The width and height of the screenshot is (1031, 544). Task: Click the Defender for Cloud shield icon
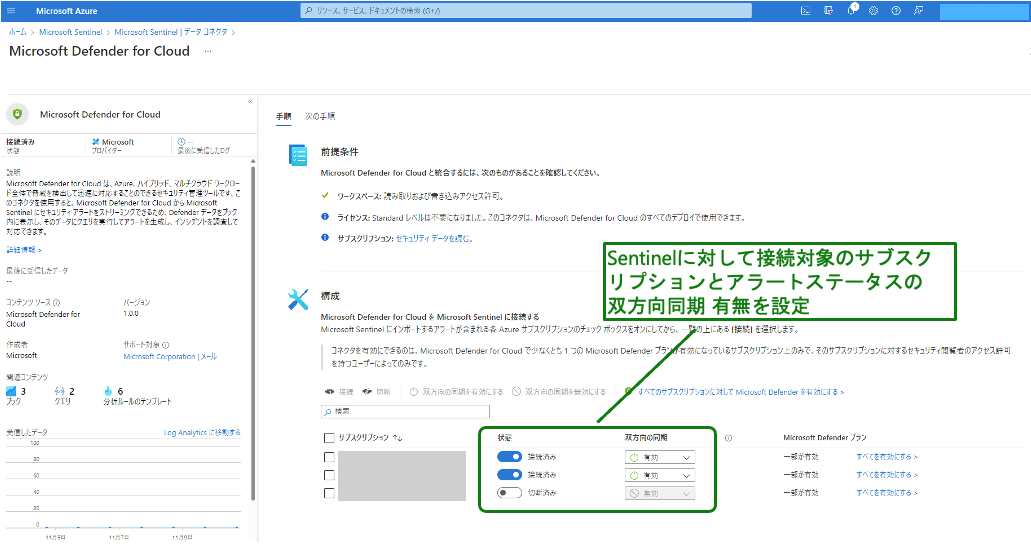(x=18, y=114)
